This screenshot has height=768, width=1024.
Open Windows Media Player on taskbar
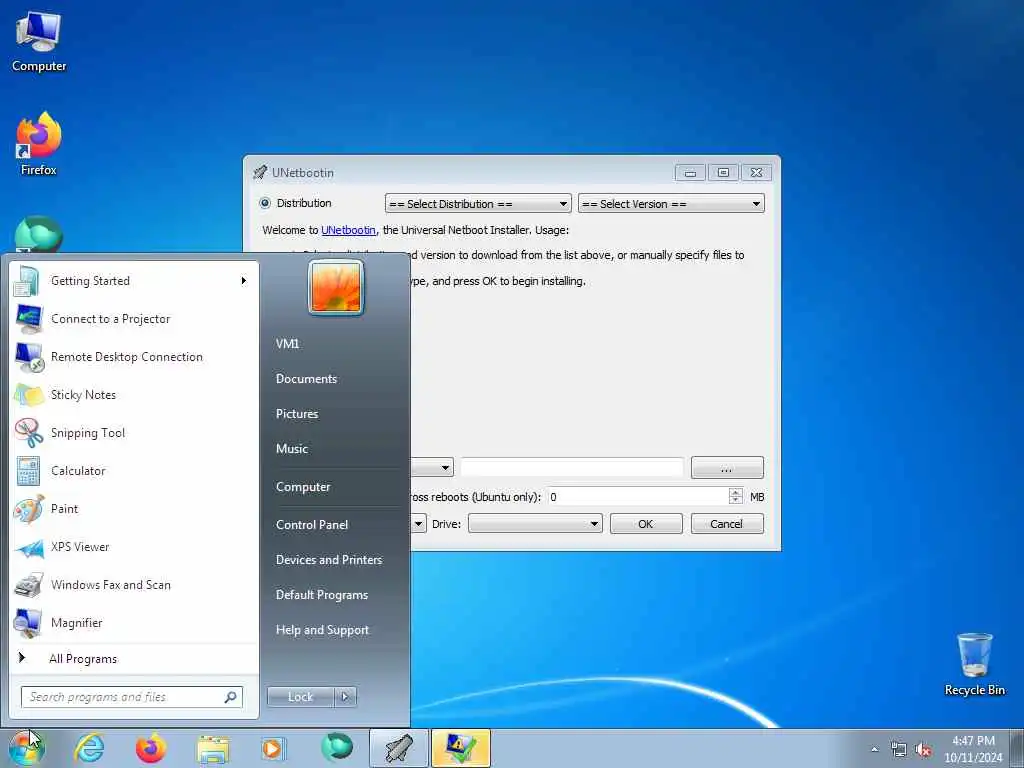(x=273, y=748)
